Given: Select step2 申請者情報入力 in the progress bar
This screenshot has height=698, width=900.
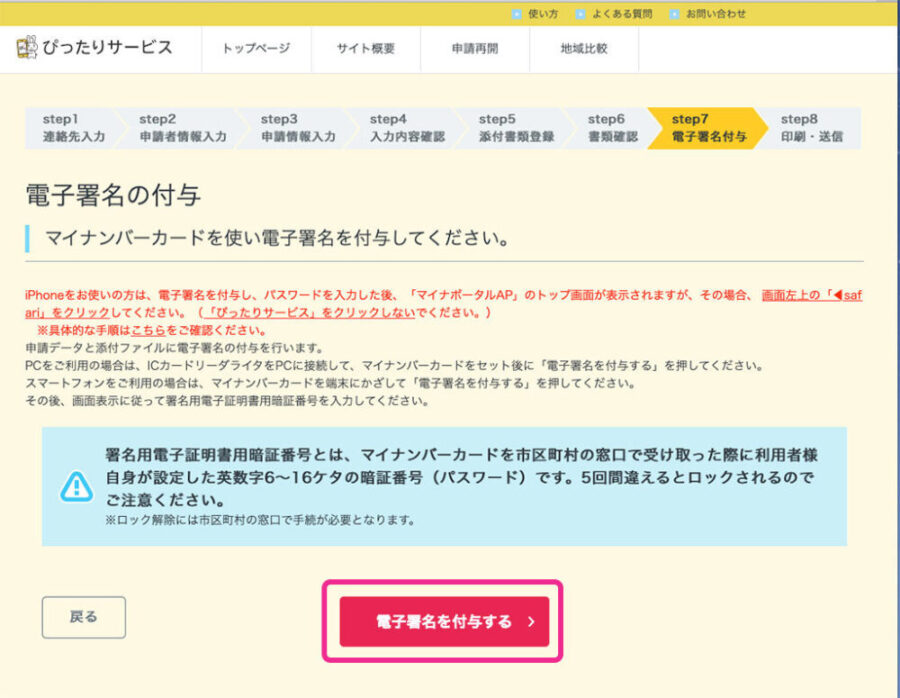Looking at the screenshot, I should pos(183,128).
